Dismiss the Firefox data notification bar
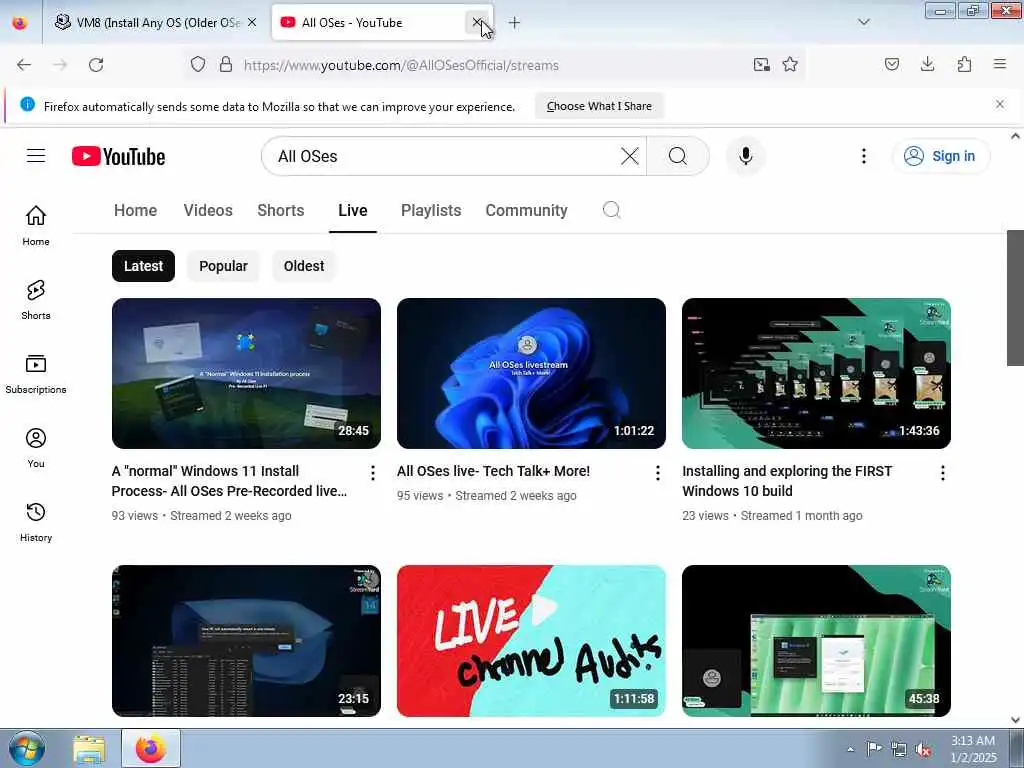 pyautogui.click(x=1000, y=104)
